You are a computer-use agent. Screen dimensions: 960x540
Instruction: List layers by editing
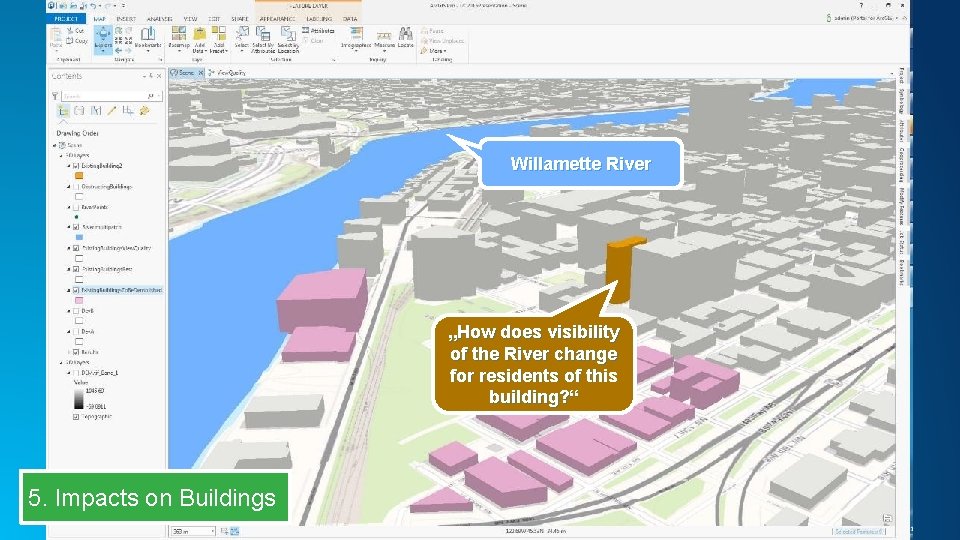click(111, 111)
